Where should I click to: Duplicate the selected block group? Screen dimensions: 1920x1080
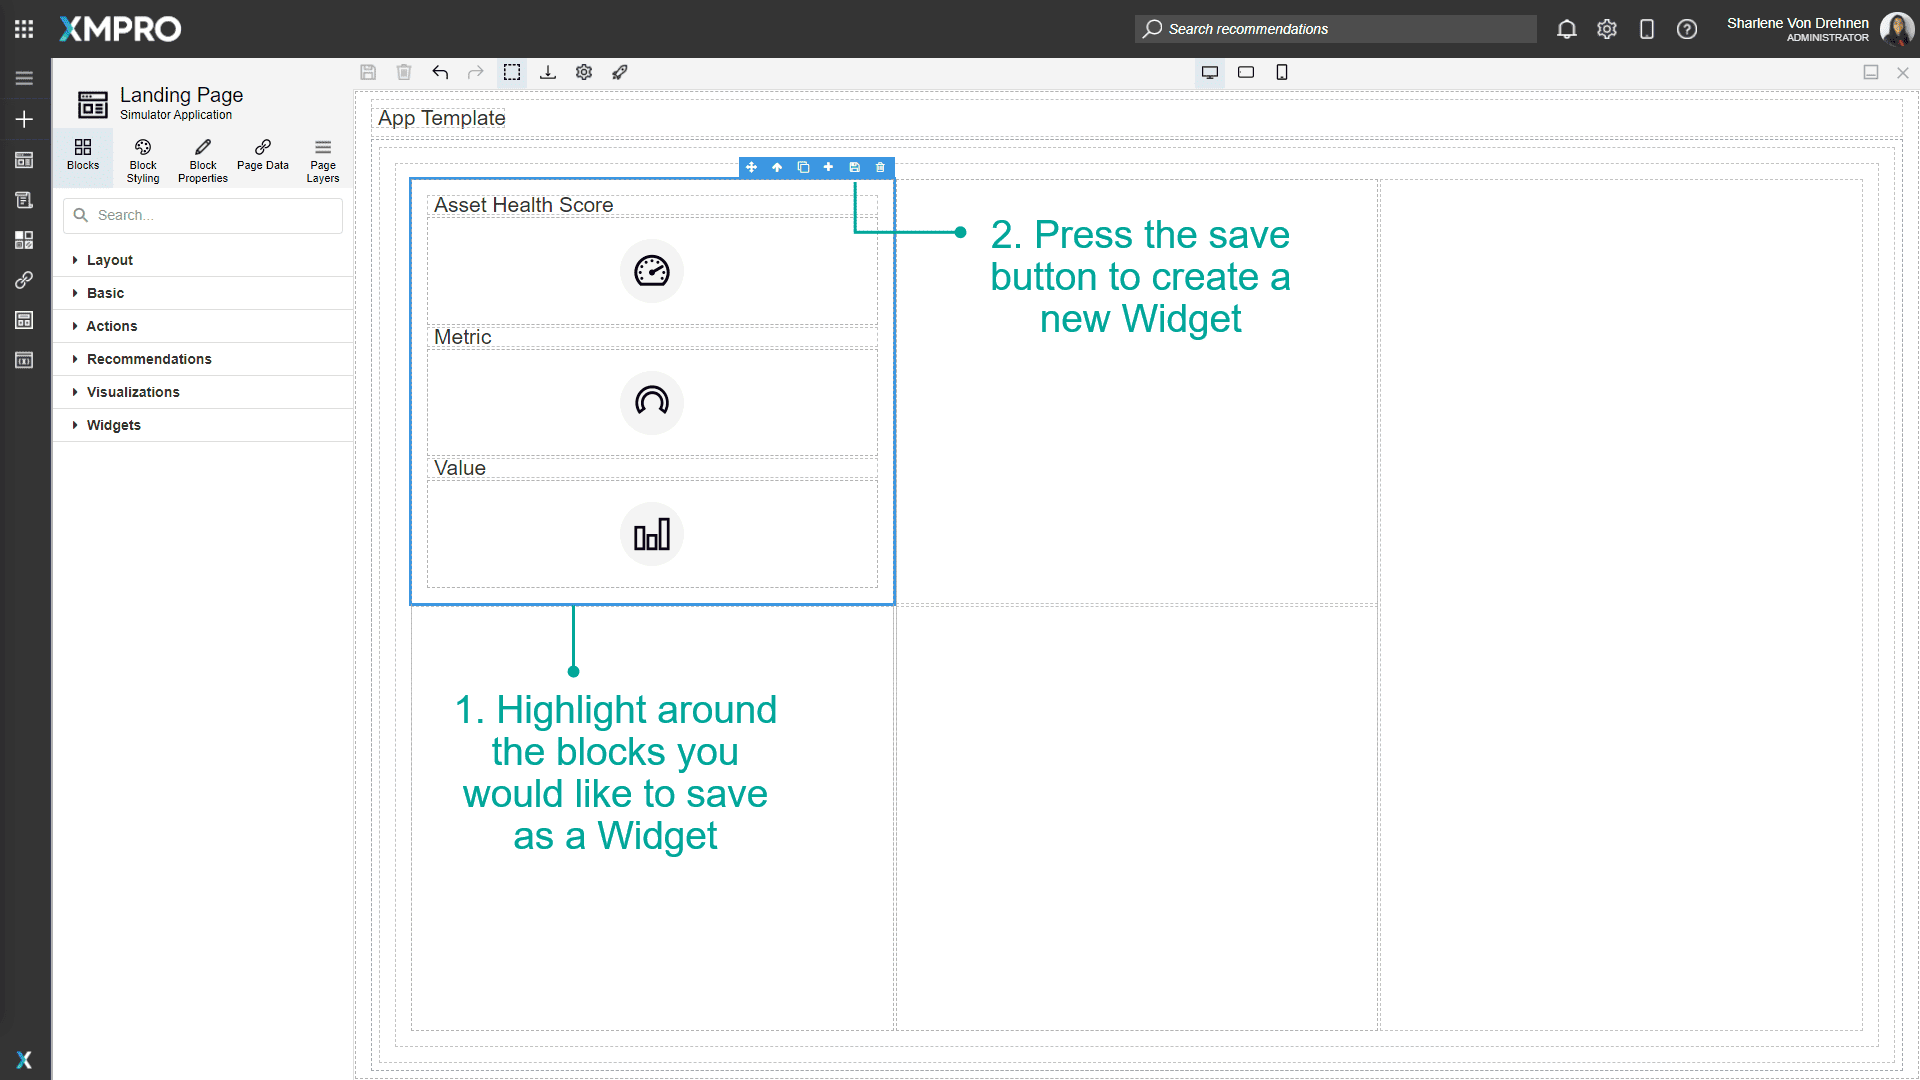(804, 167)
